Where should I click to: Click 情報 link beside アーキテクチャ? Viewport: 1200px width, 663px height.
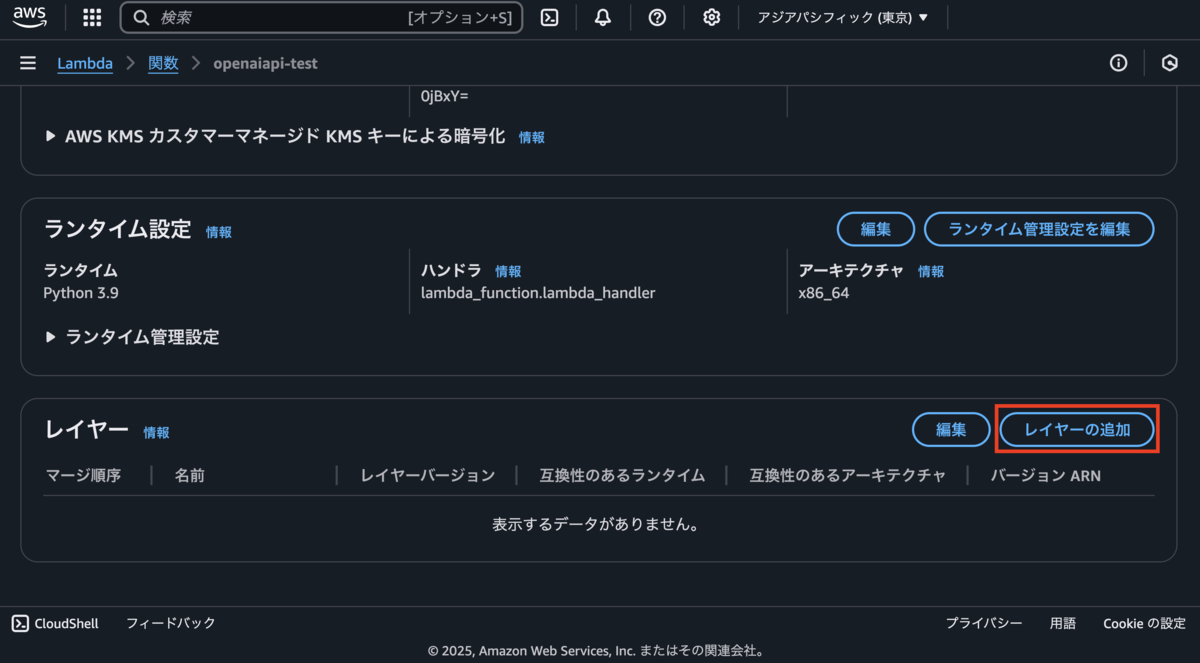931,271
